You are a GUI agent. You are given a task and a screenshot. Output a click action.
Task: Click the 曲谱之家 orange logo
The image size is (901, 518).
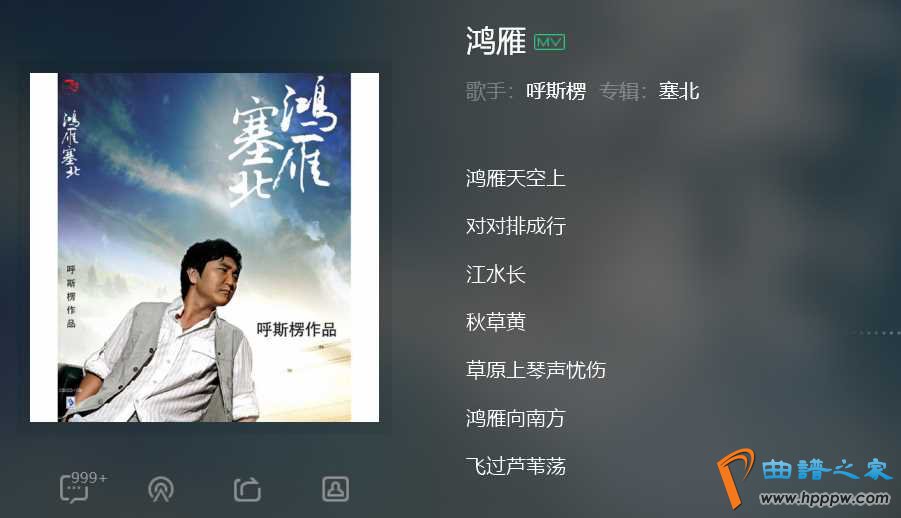click(735, 478)
